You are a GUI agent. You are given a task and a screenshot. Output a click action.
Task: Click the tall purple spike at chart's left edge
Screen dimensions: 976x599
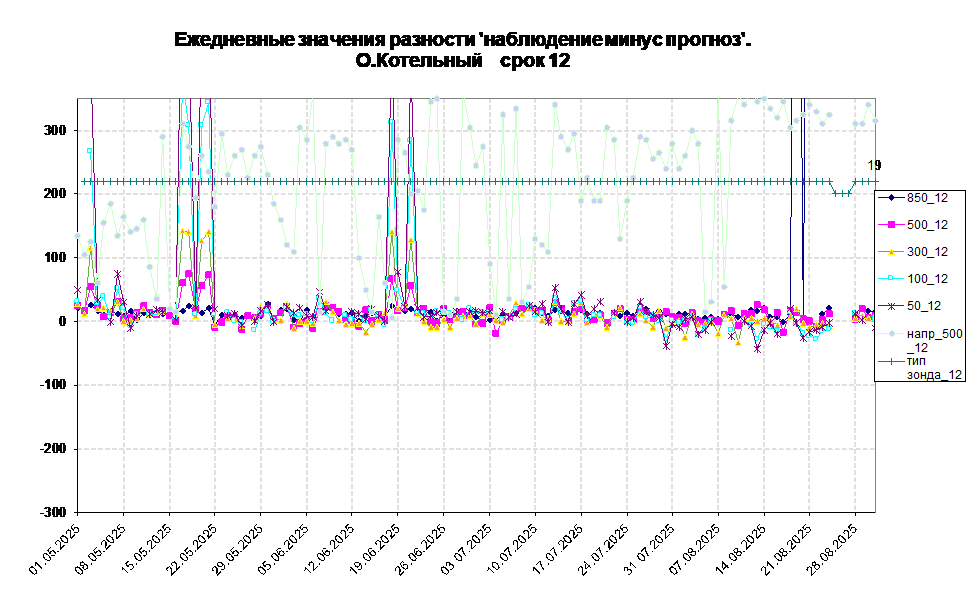93,180
